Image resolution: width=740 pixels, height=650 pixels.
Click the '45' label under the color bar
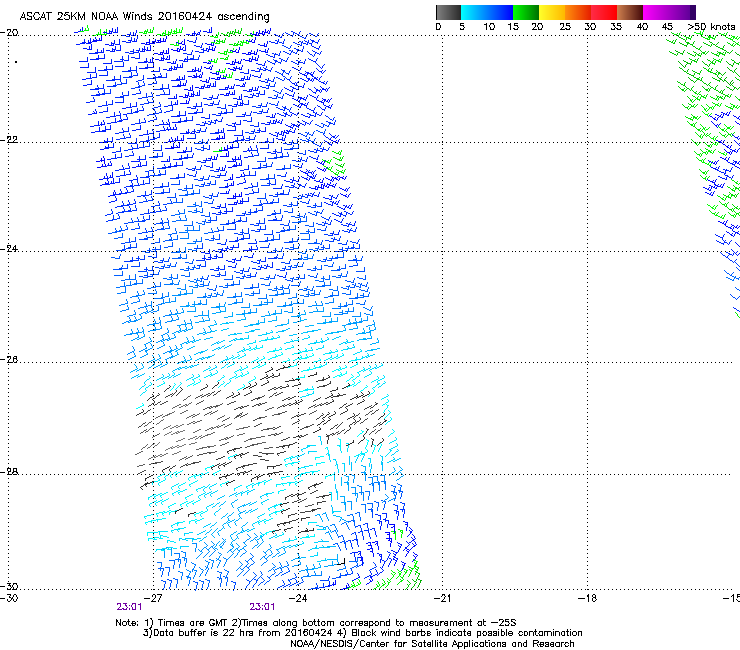click(667, 27)
